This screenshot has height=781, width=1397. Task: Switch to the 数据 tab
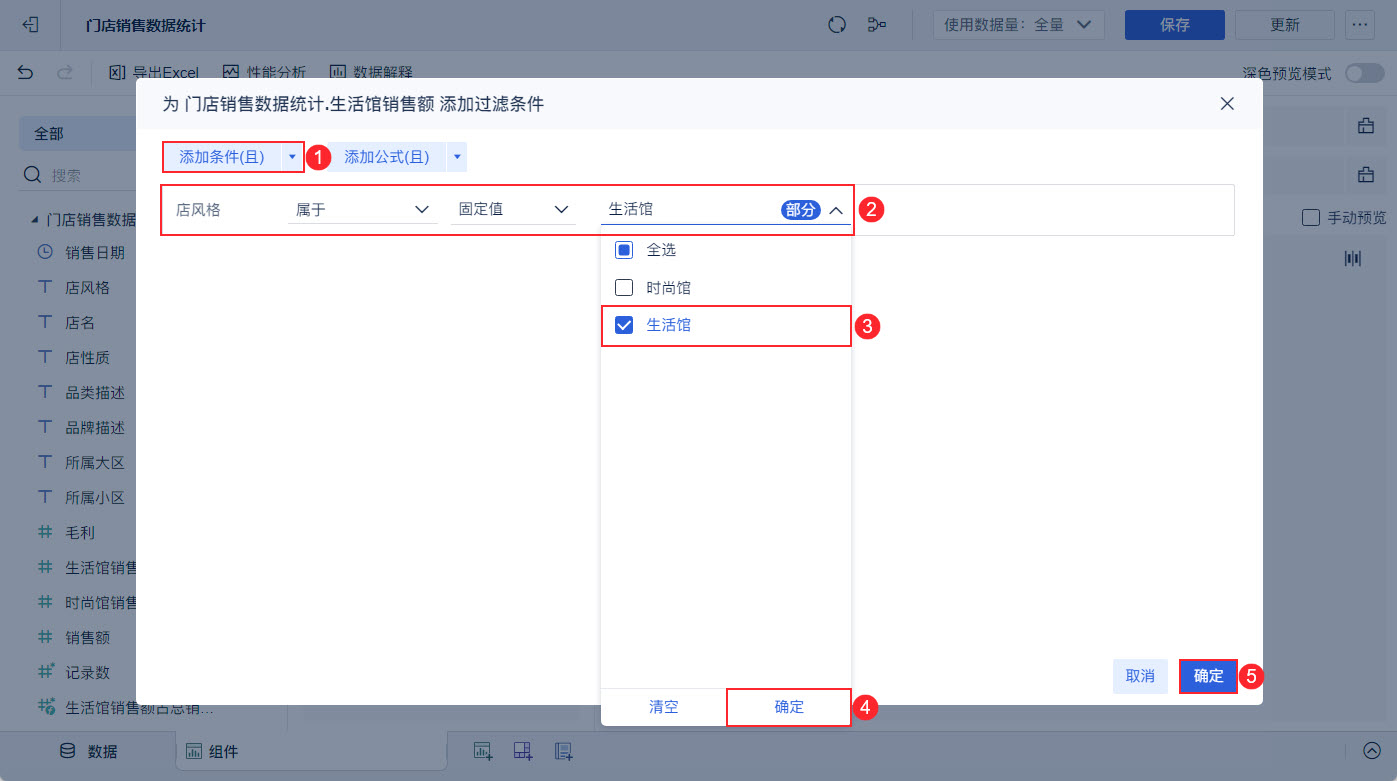point(88,752)
